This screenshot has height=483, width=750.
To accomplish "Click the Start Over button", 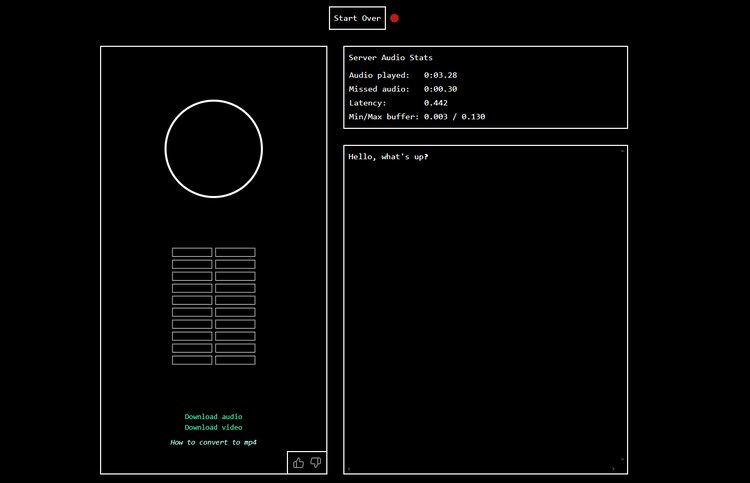I will tap(357, 18).
